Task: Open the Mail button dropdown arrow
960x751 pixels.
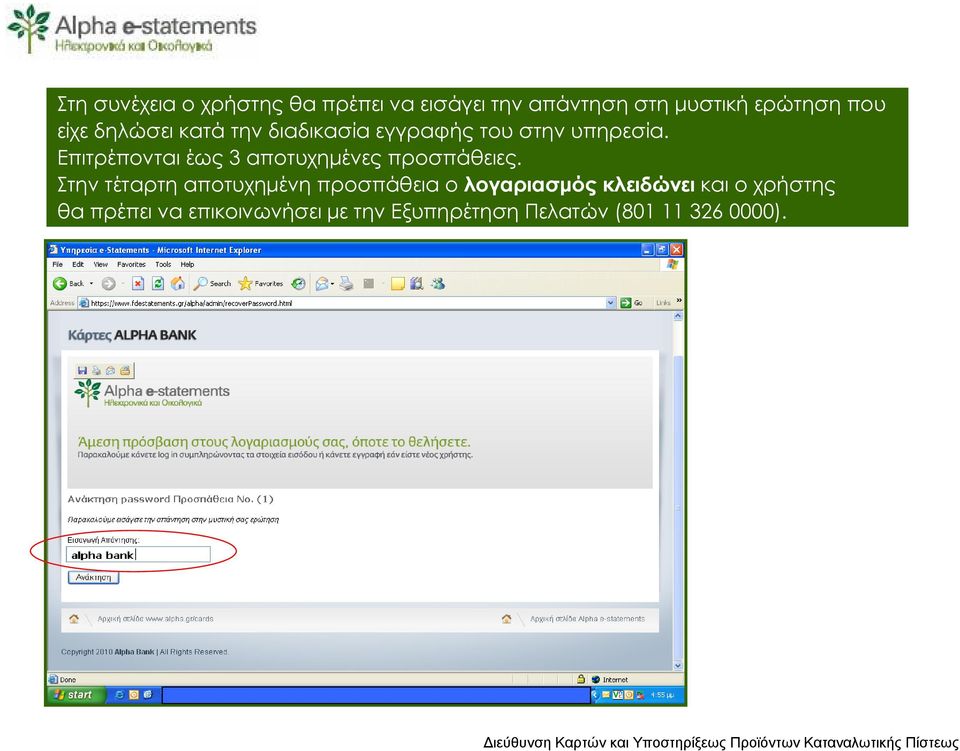Action: pyautogui.click(x=332, y=283)
